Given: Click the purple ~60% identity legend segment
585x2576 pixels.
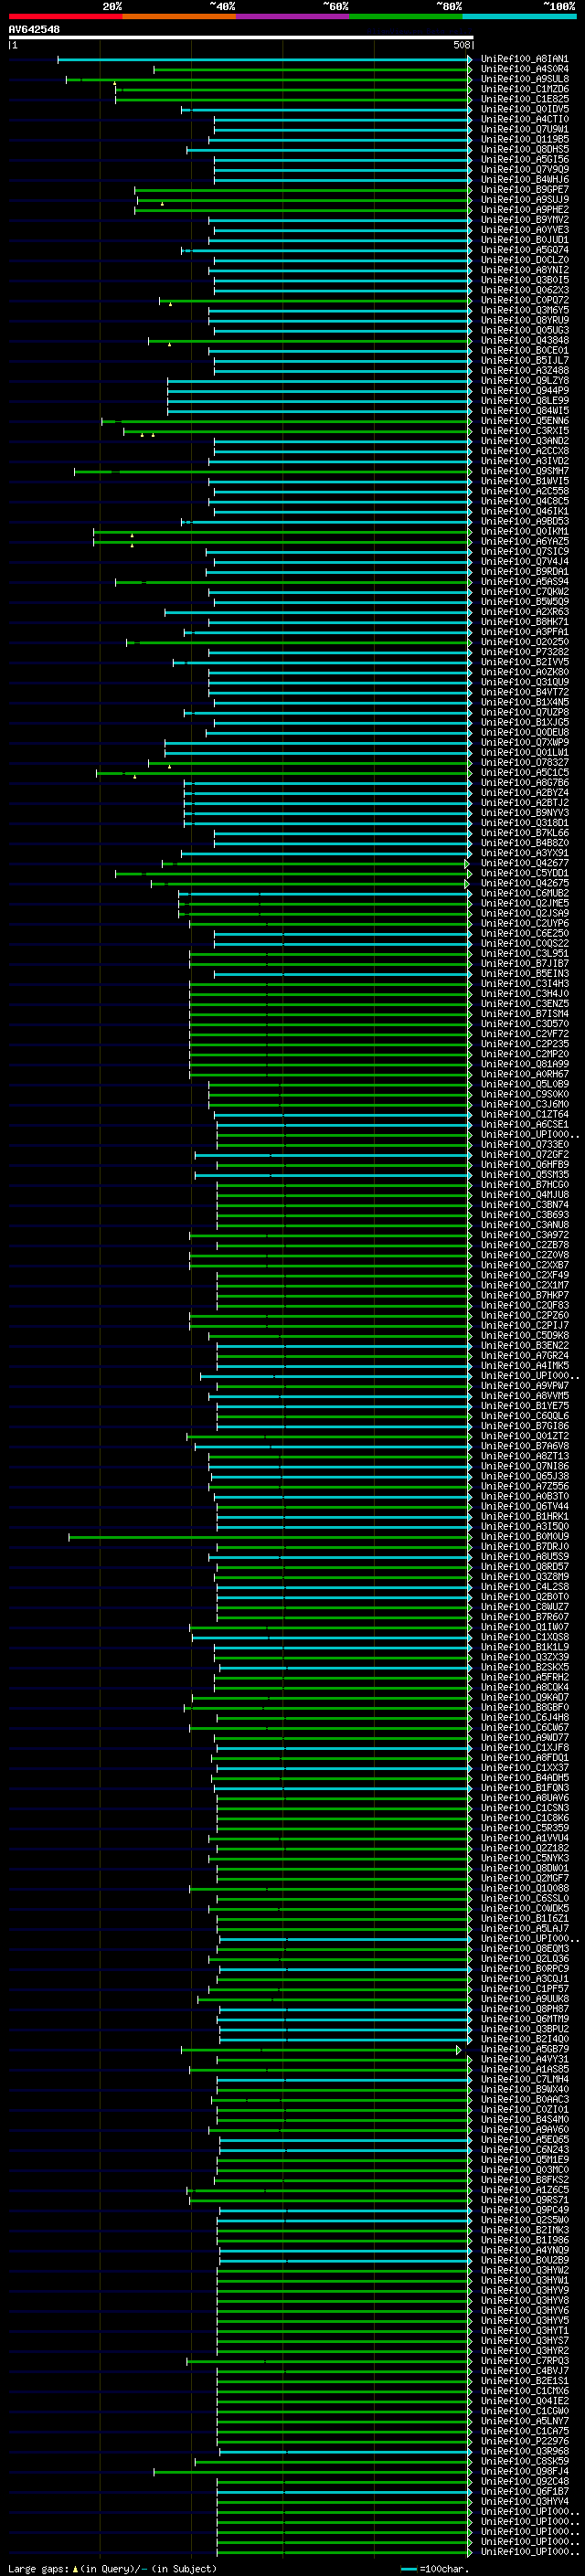Looking at the screenshot, I should coord(293,16).
